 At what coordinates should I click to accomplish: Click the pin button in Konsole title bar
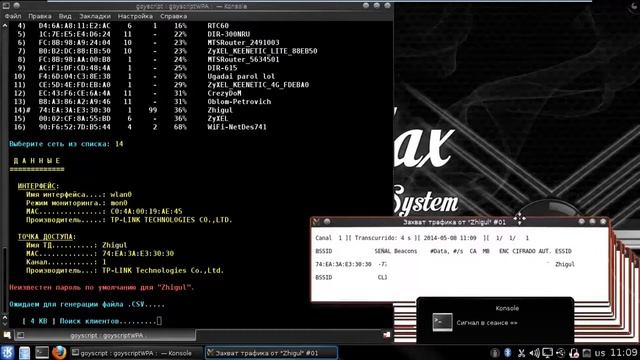[17, 6]
